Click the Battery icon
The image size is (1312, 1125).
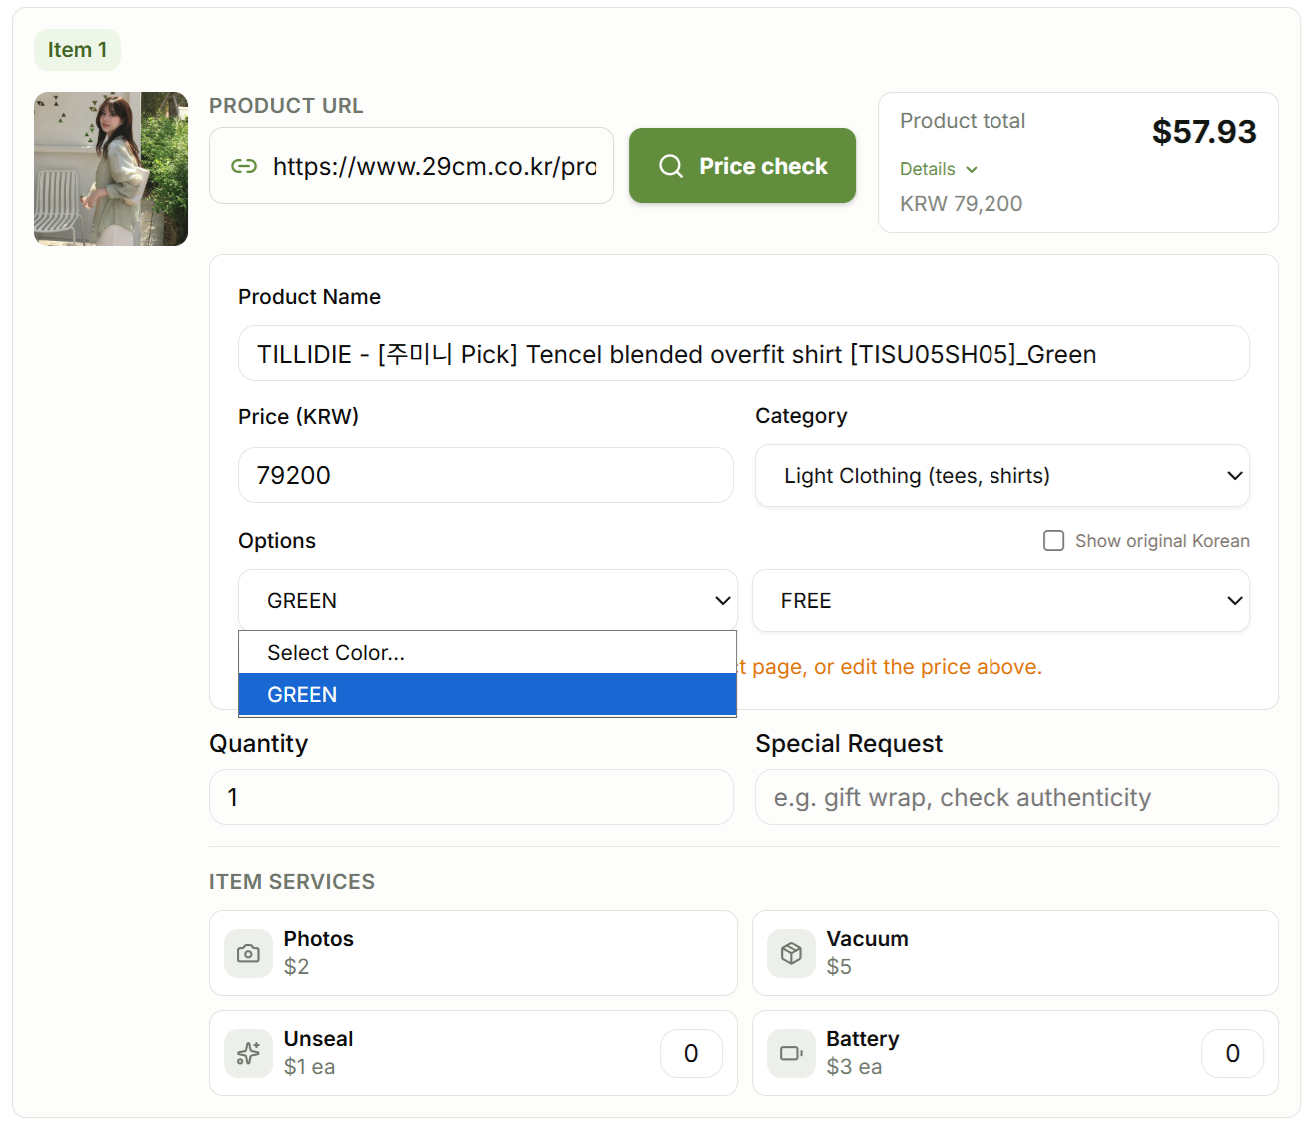click(x=791, y=1053)
